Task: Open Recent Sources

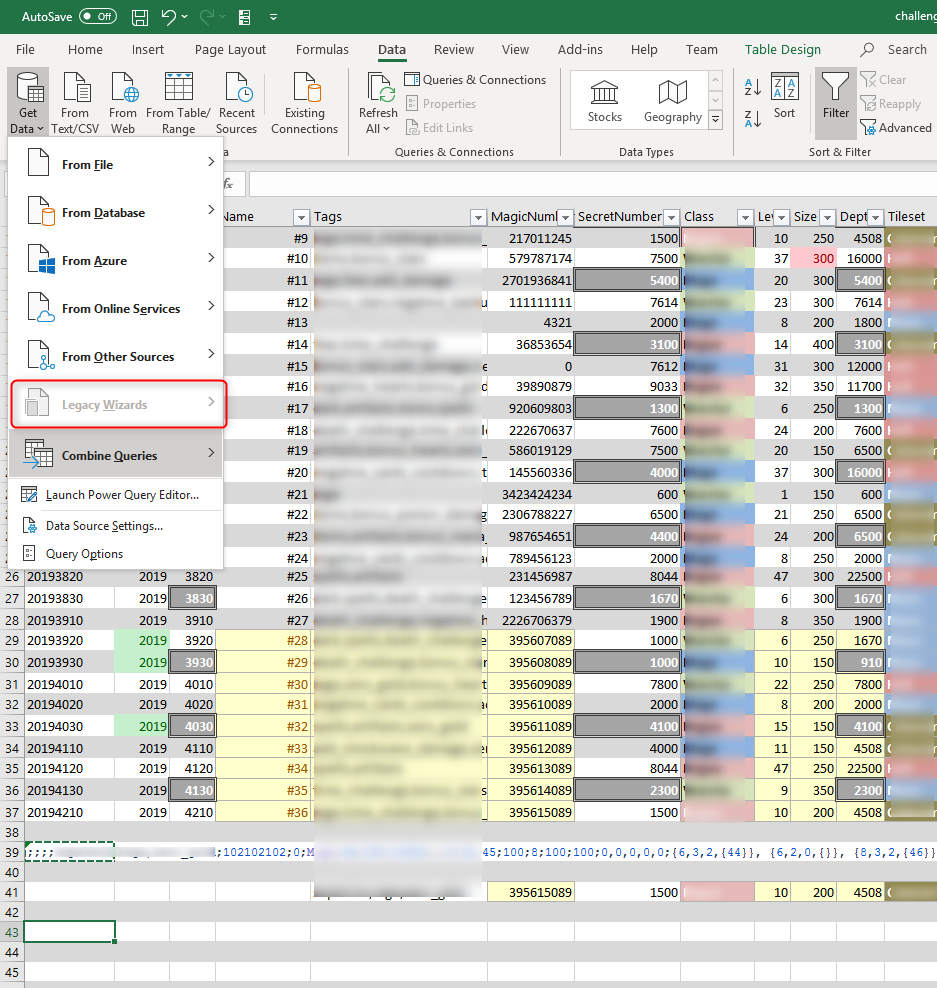Action: click(236, 103)
